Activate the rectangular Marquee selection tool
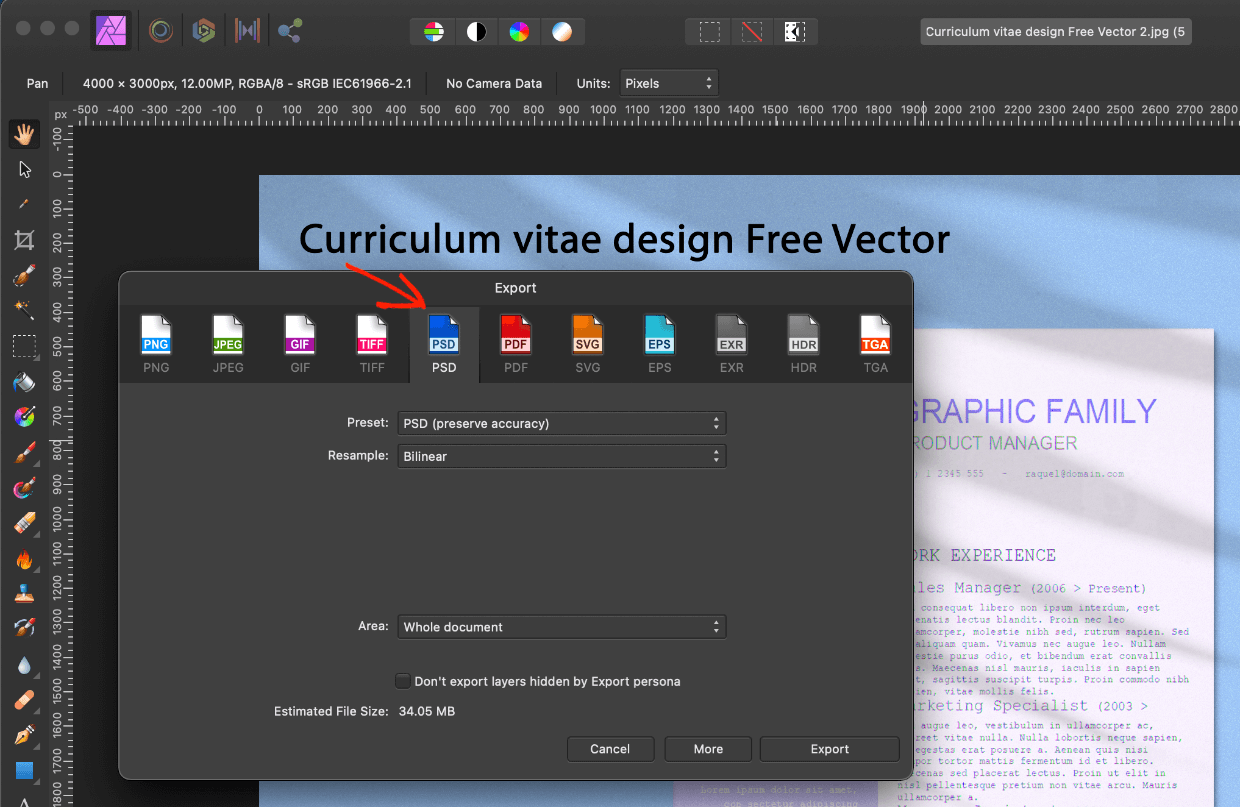This screenshot has height=807, width=1240. tap(24, 346)
